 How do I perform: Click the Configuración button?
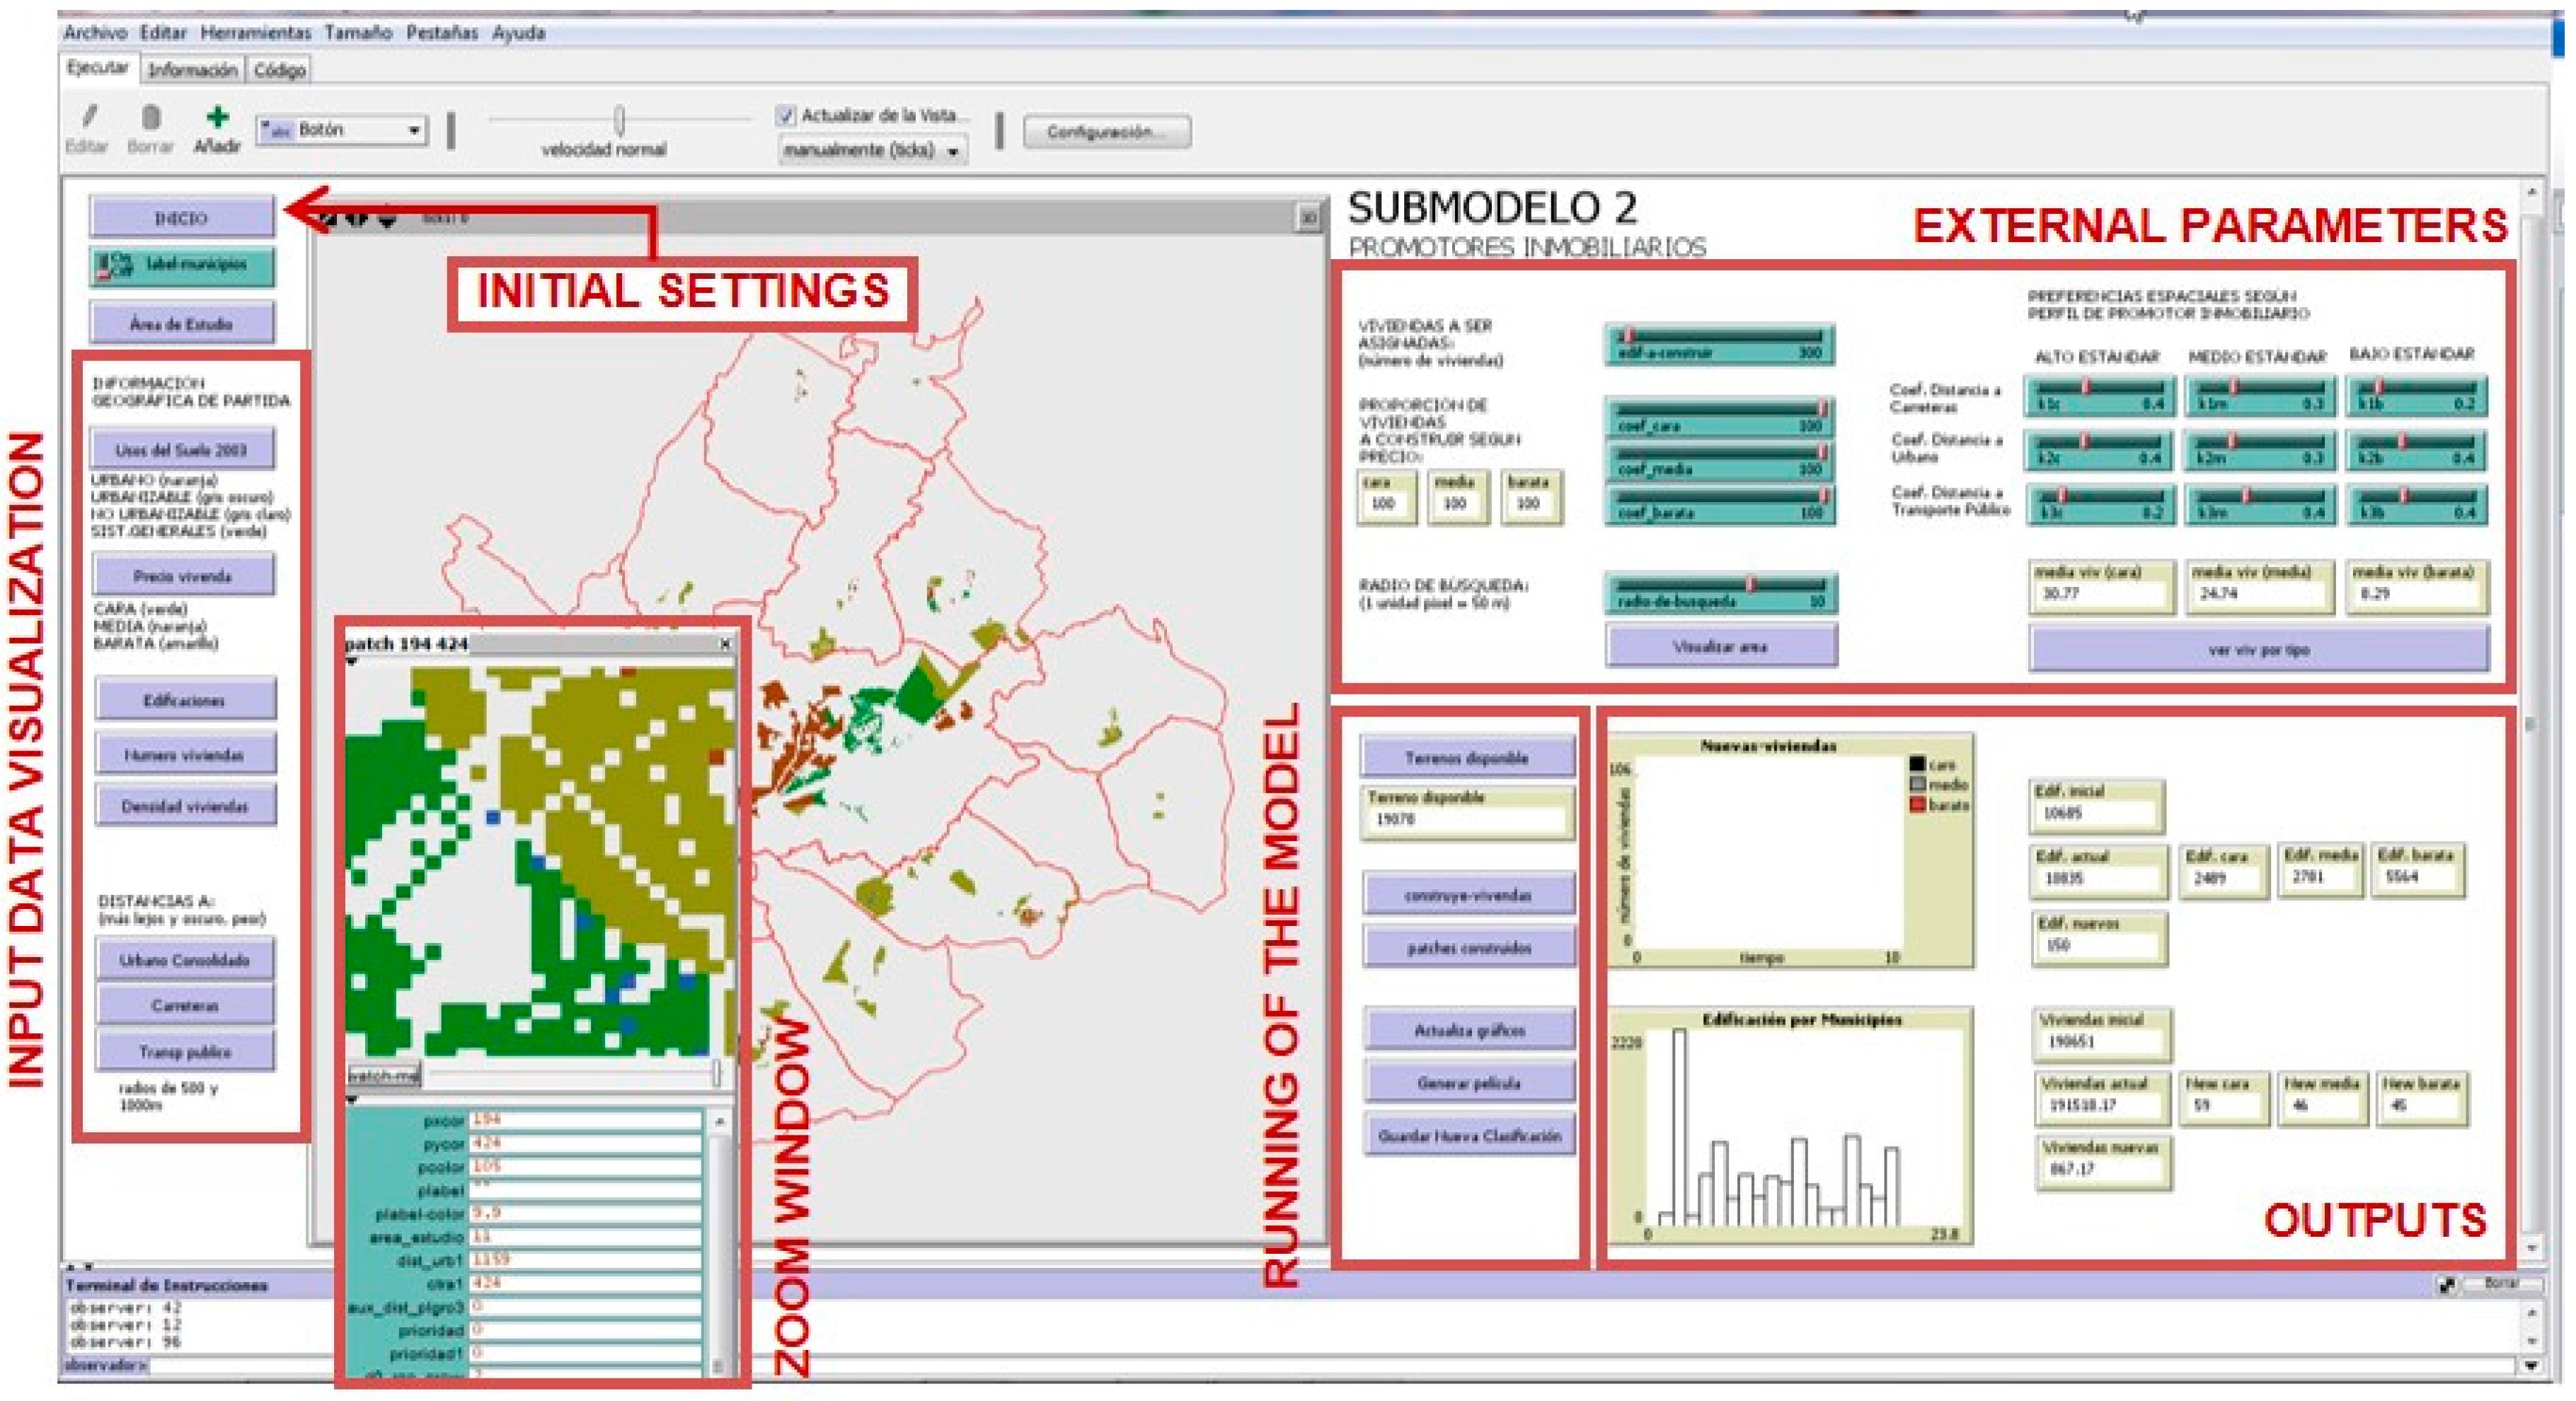tap(1107, 132)
